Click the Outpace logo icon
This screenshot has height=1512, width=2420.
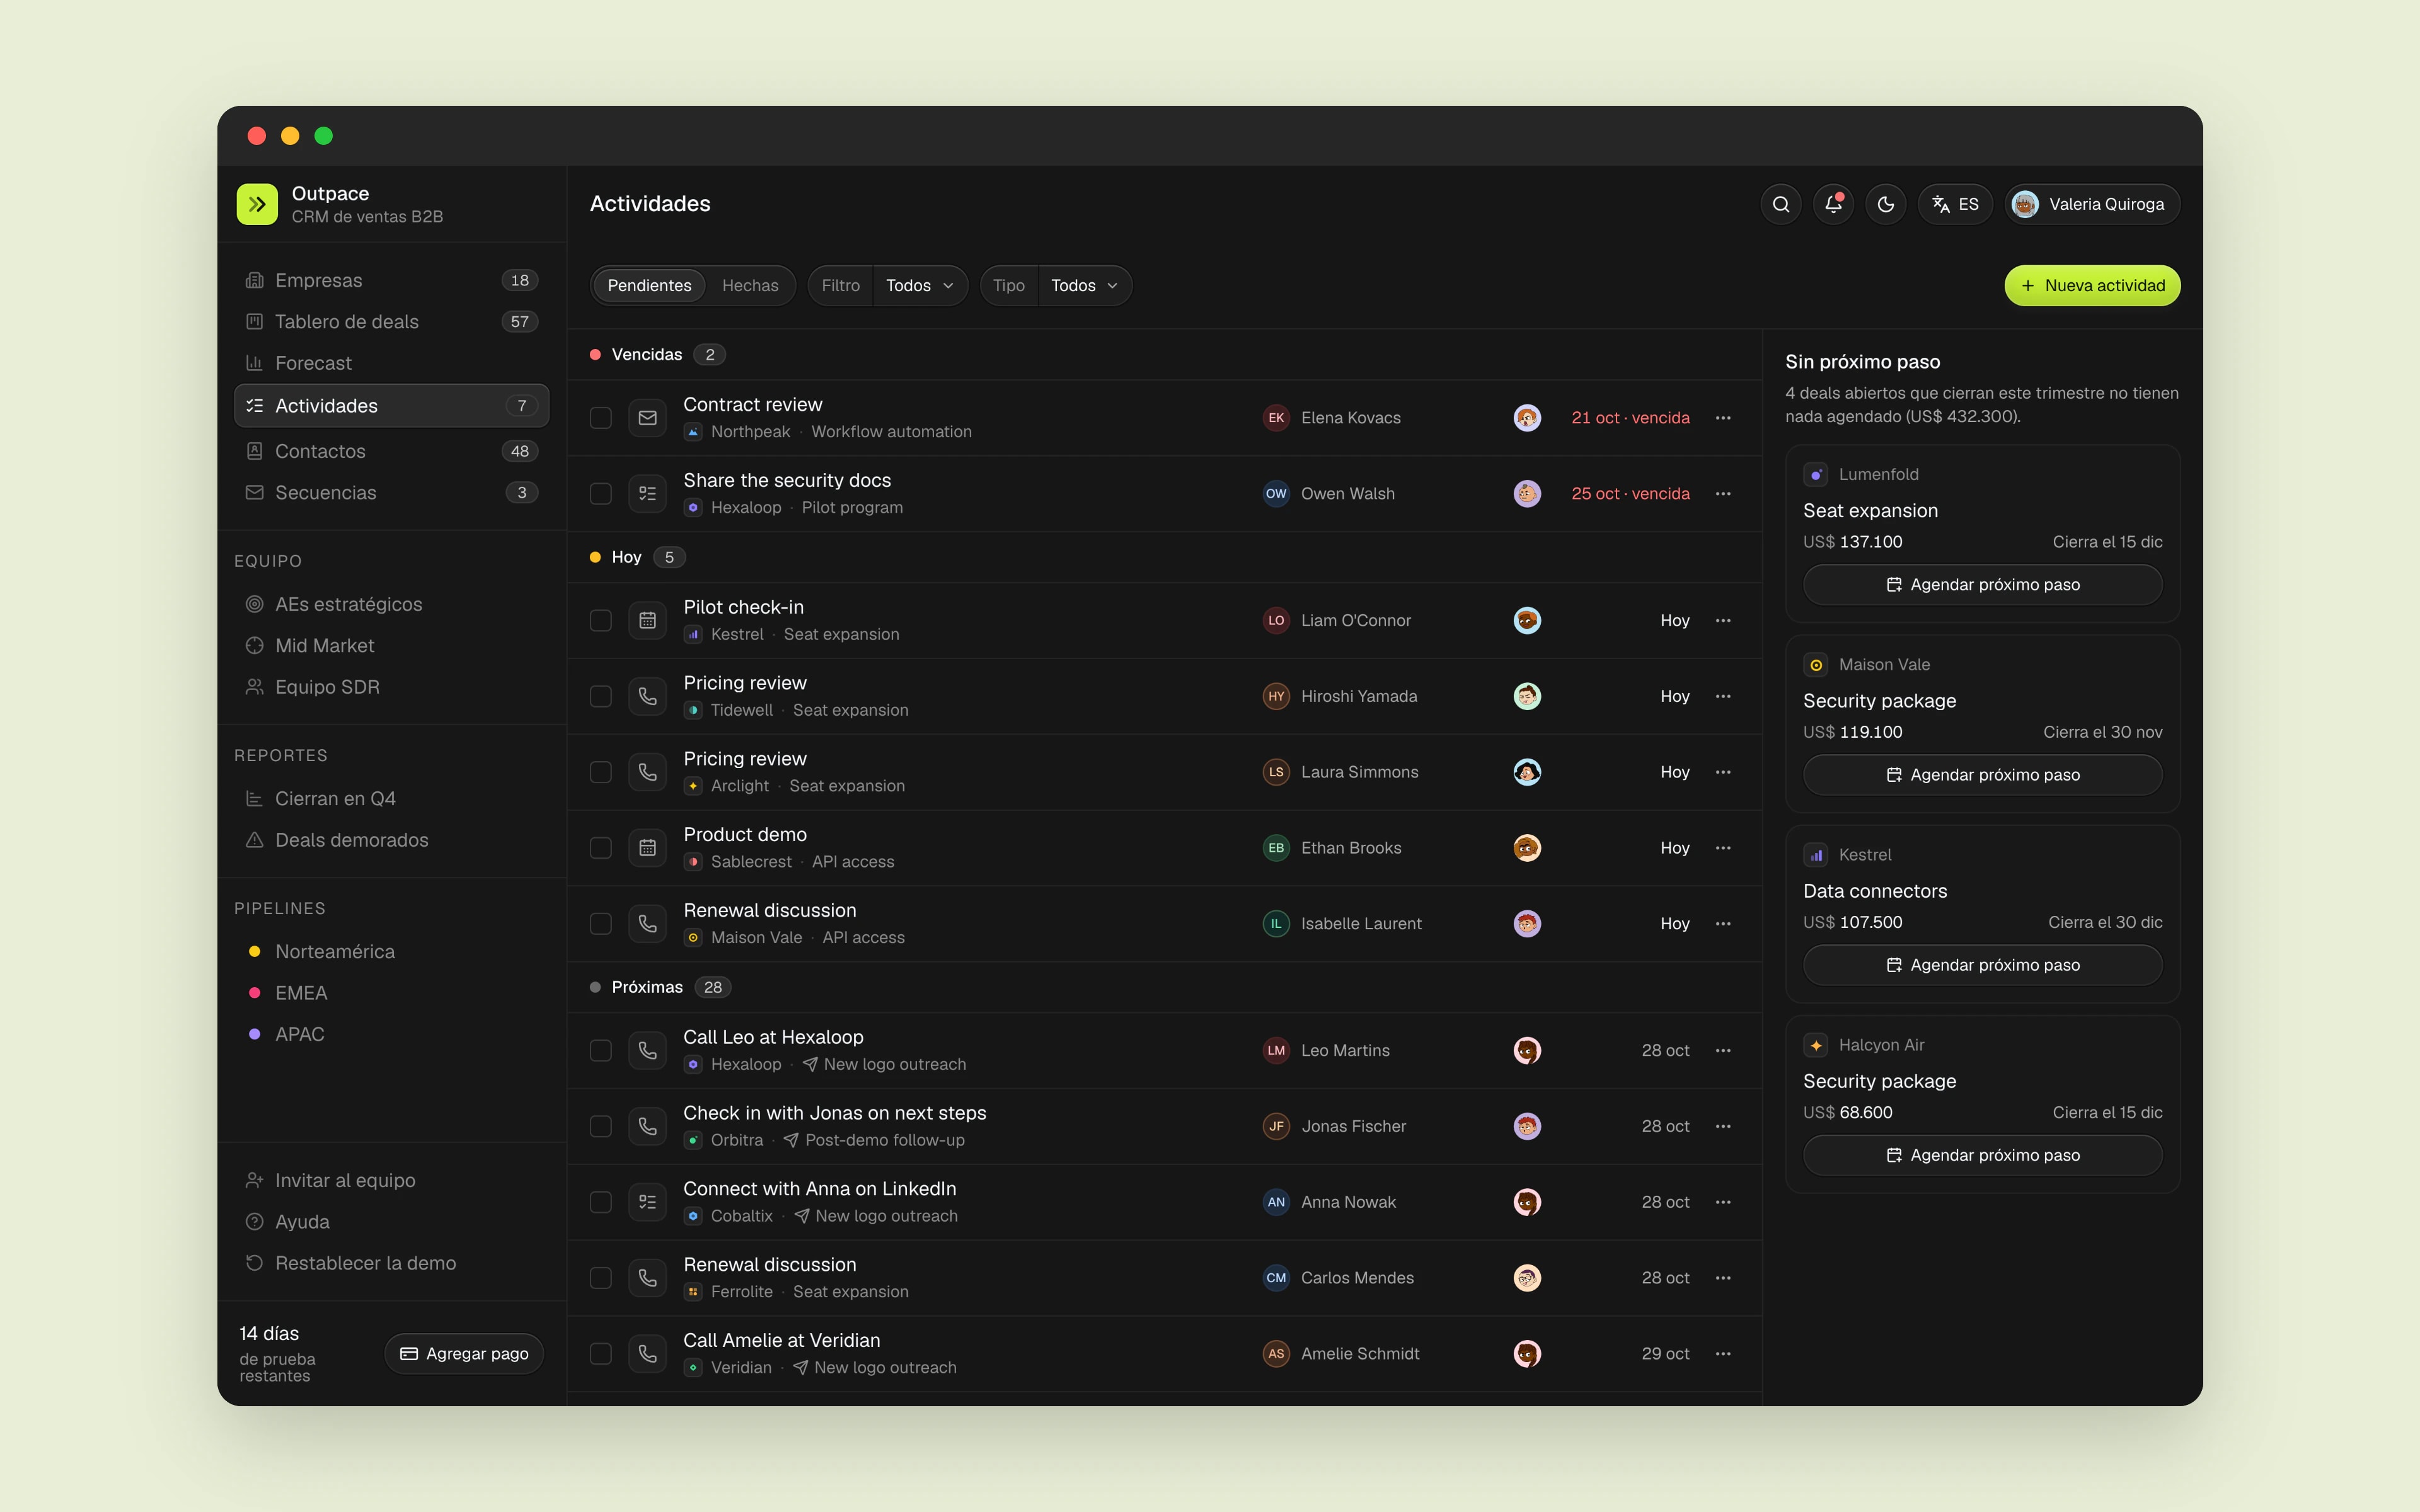click(257, 204)
